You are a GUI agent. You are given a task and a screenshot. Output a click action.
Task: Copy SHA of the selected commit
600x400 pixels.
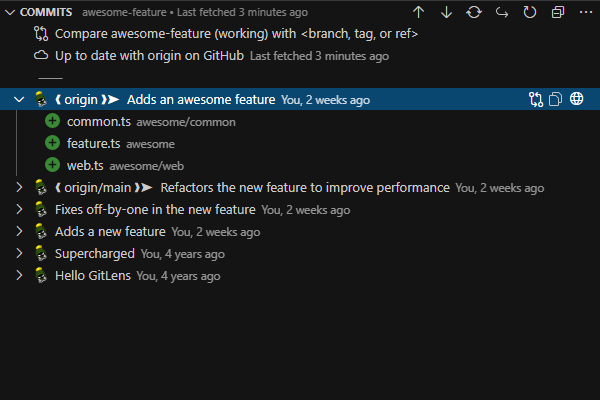[x=556, y=99]
